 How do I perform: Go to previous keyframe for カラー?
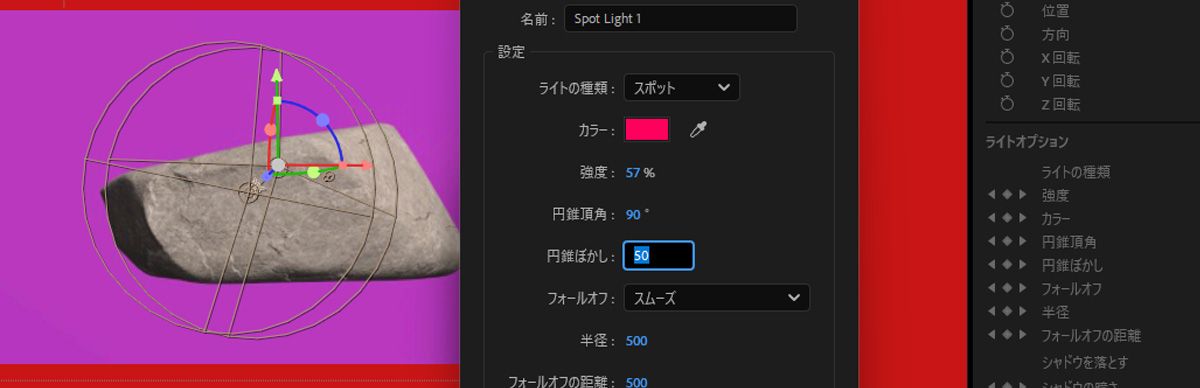click(991, 218)
